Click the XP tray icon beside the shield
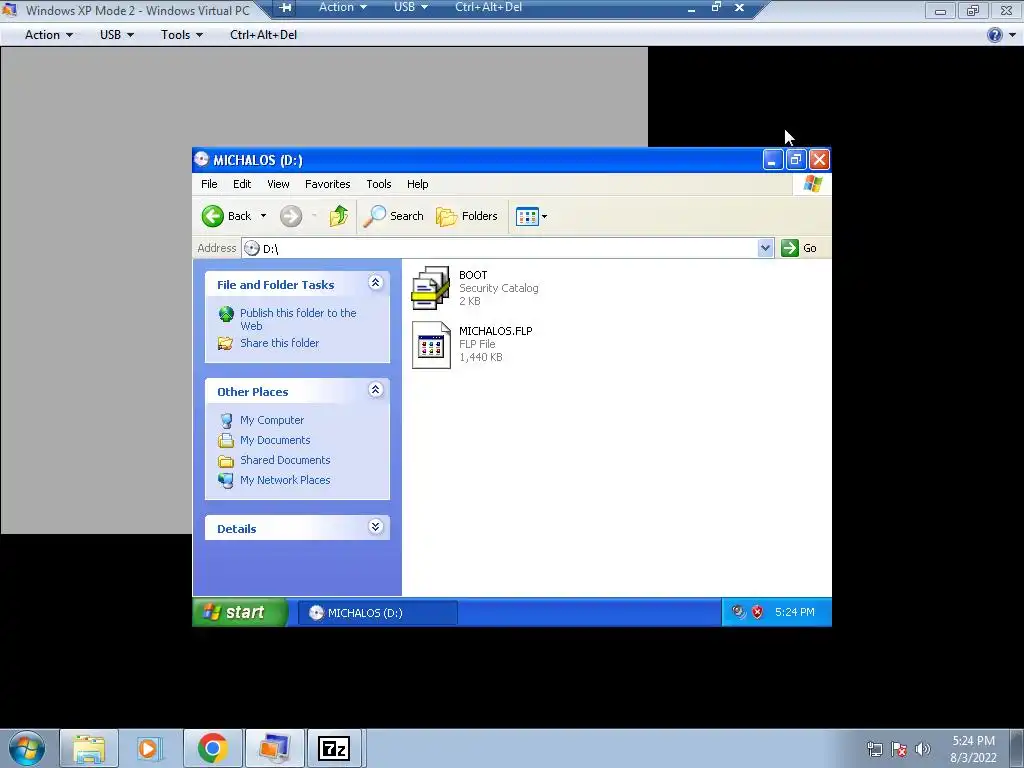This screenshot has height=768, width=1024. 738,612
